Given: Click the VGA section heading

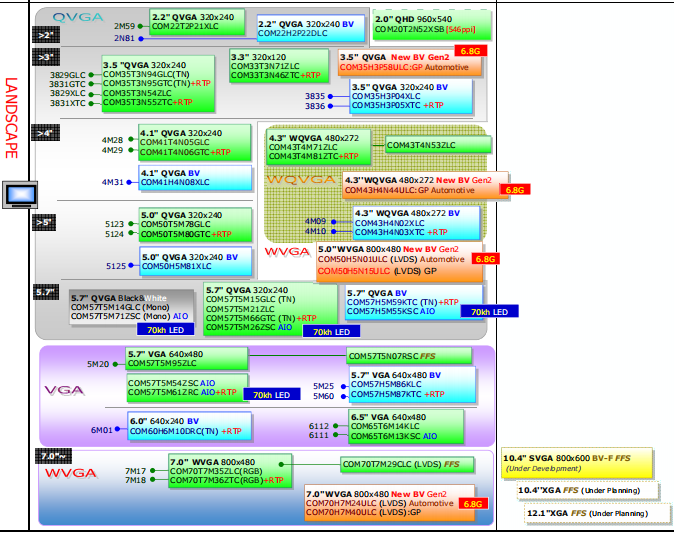Looking at the screenshot, I should point(64,390).
